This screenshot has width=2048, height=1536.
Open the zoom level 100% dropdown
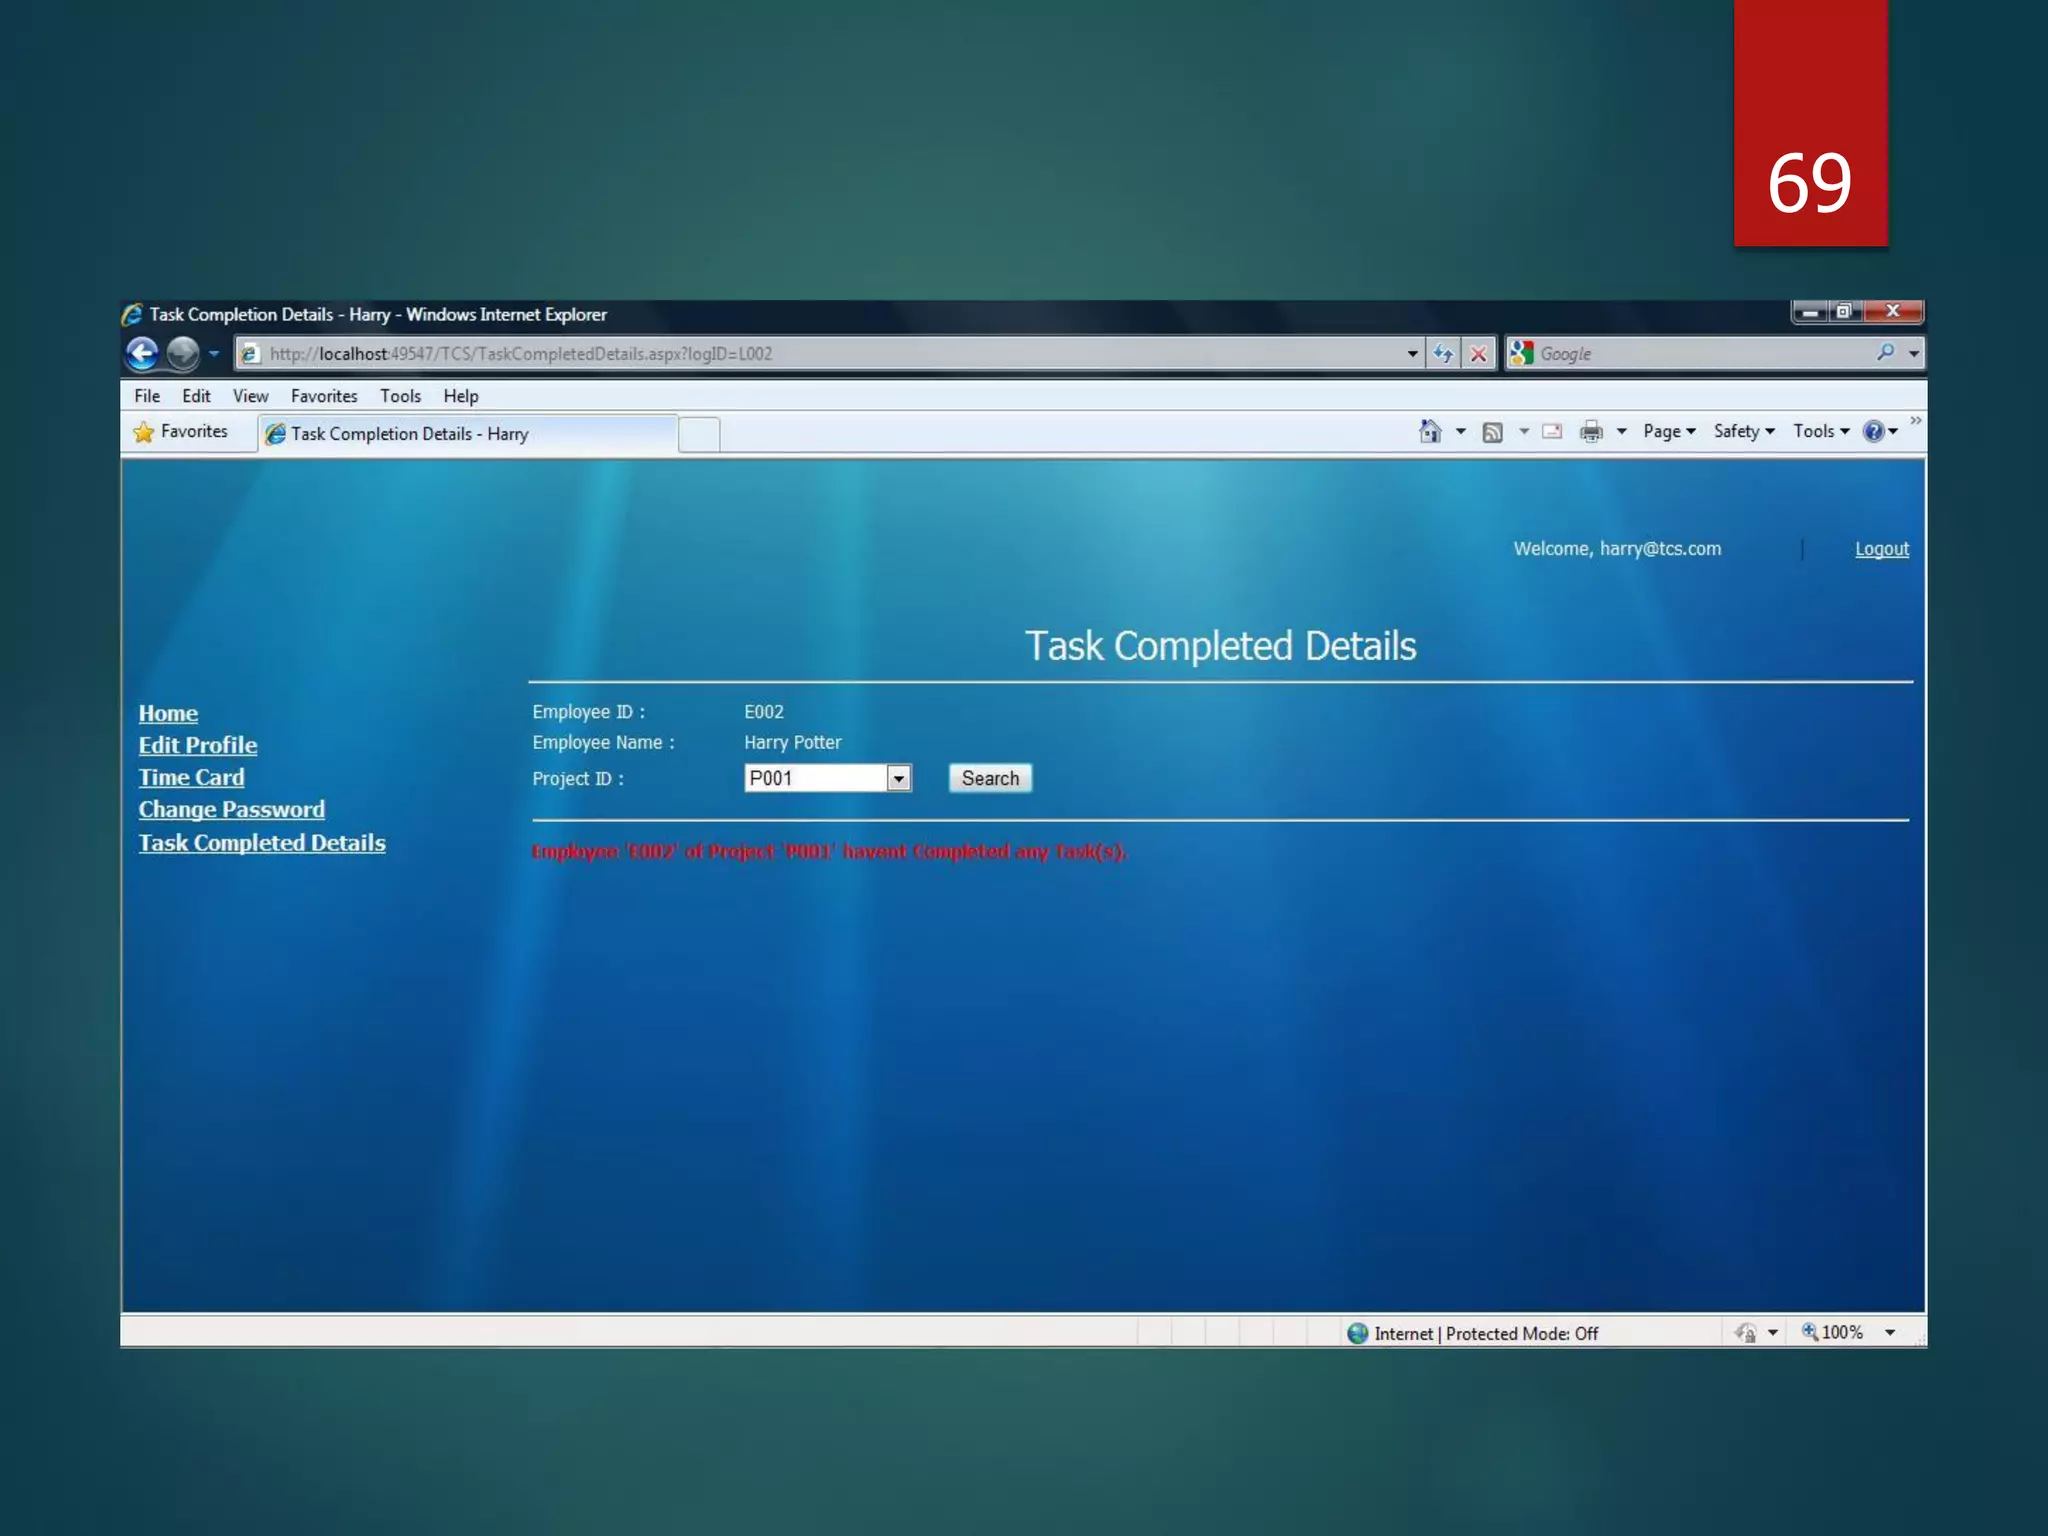[x=1890, y=1332]
